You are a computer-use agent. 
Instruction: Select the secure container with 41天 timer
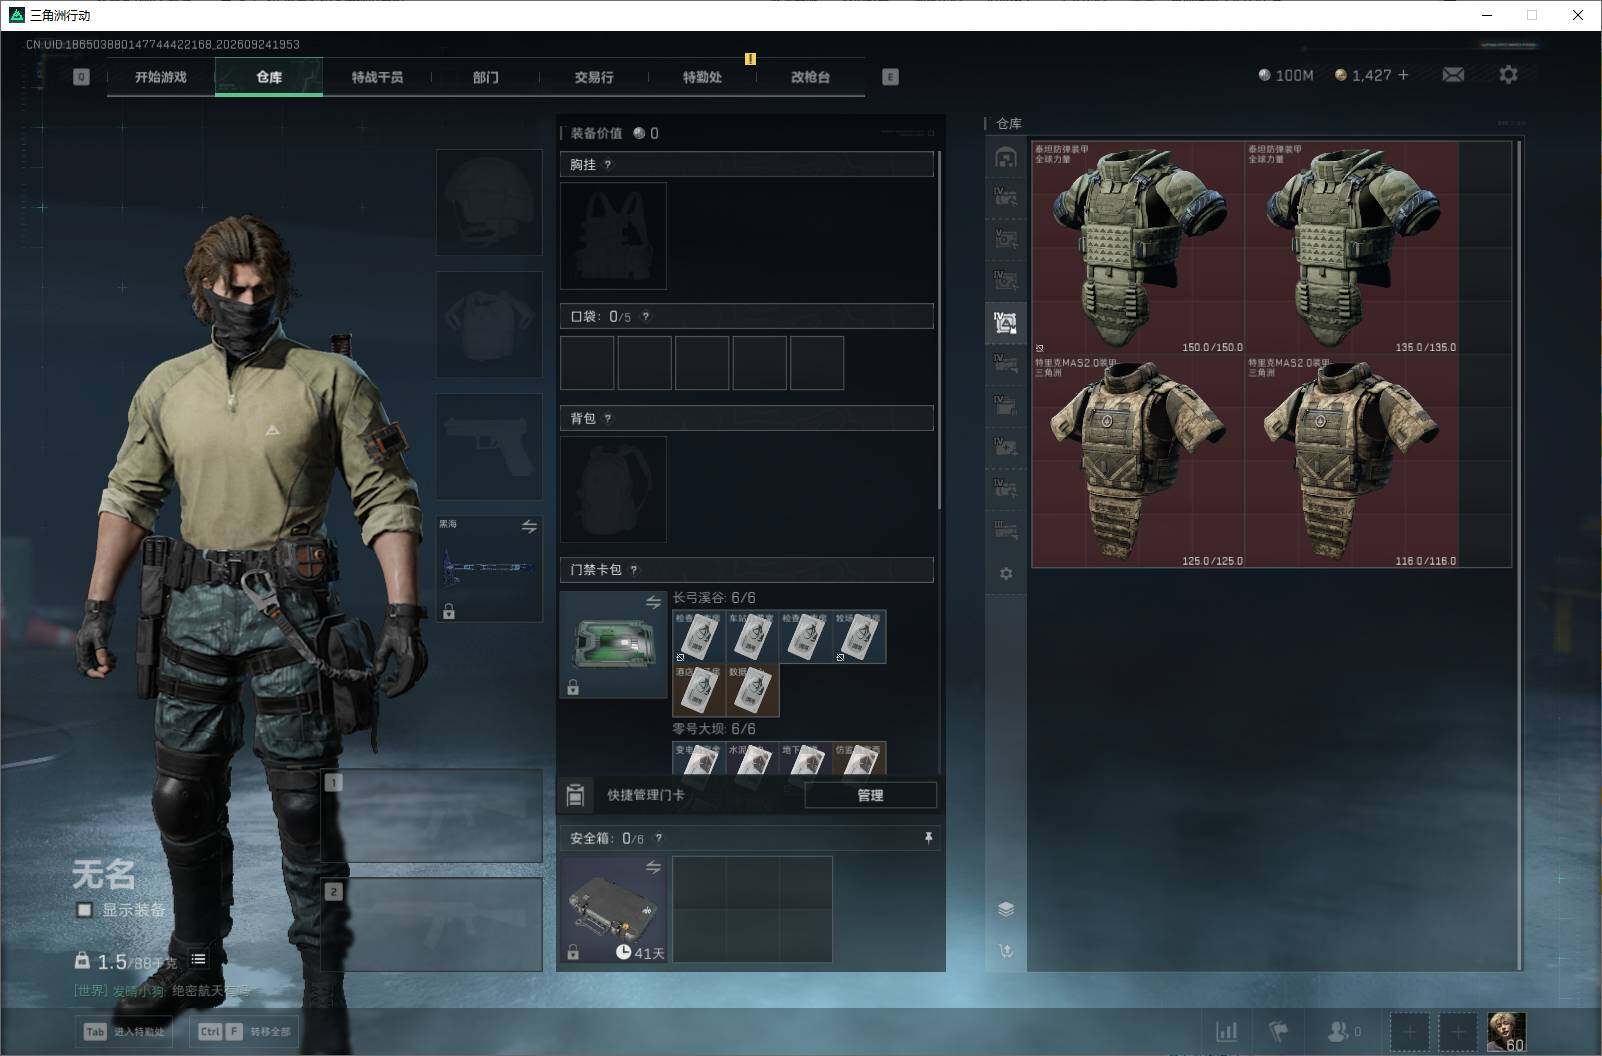pyautogui.click(x=613, y=909)
